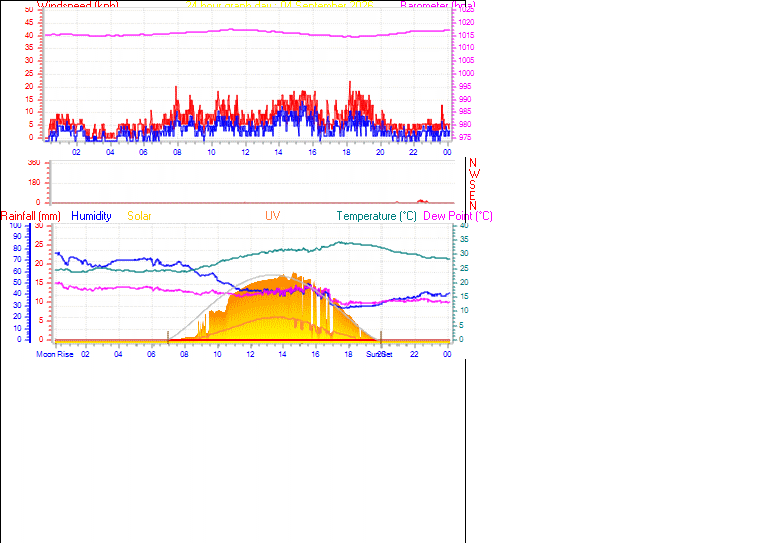The image size is (761, 543).
Task: Click the SunSet label on the time axis
Action: coord(379,354)
